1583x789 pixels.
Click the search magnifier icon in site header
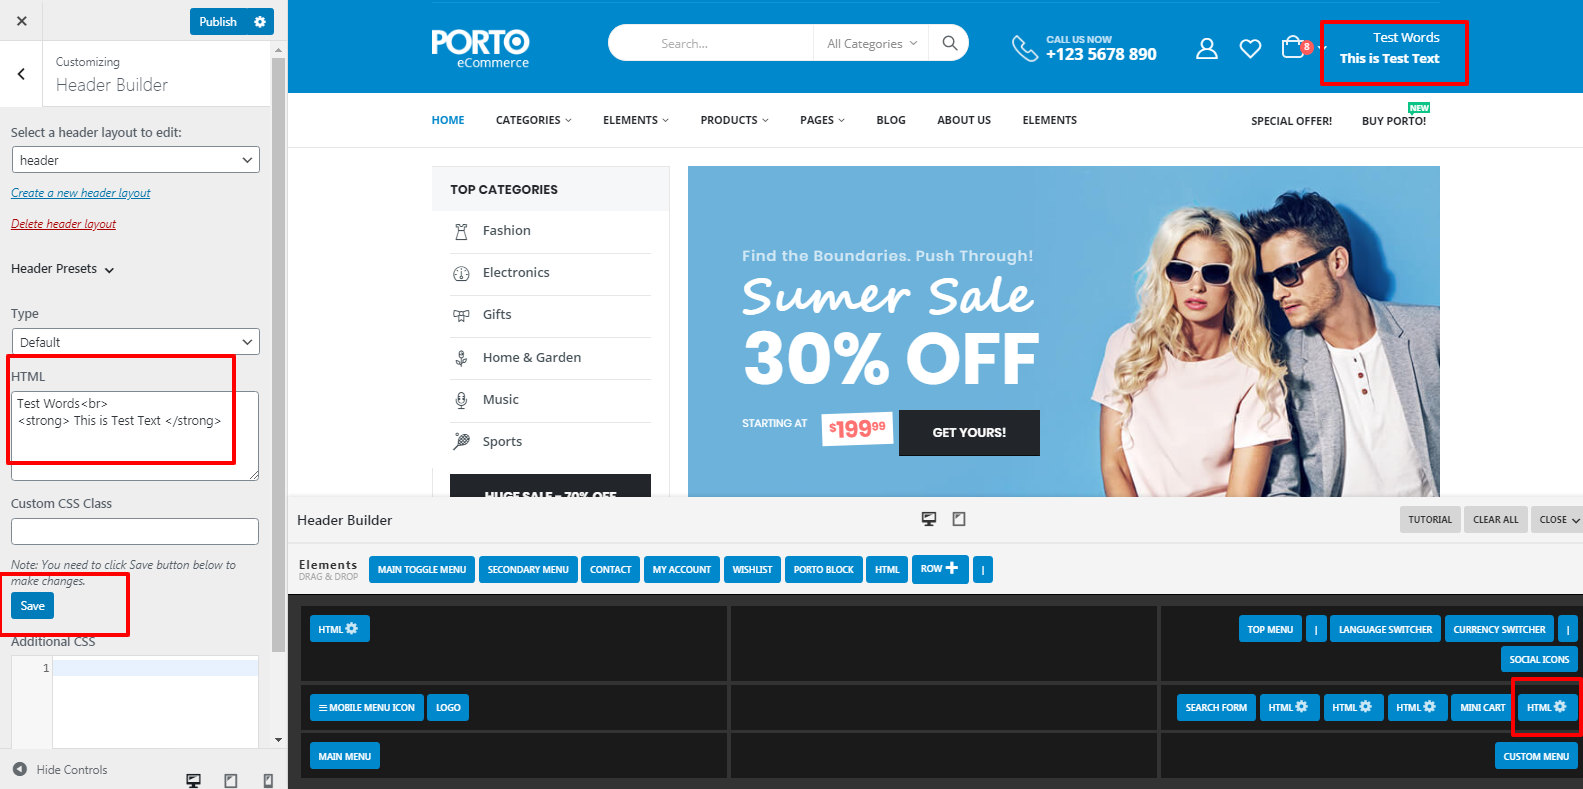[950, 43]
